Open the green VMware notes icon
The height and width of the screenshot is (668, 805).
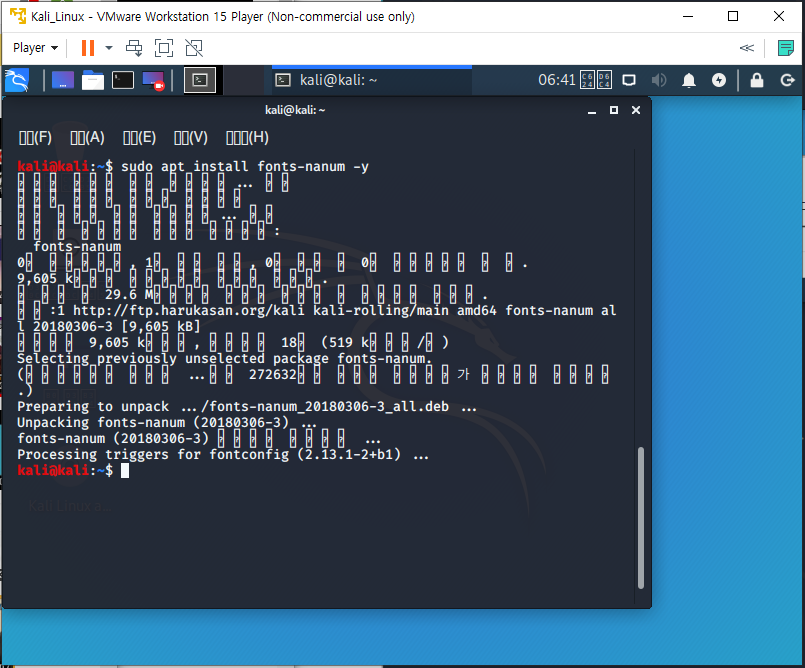coord(785,48)
